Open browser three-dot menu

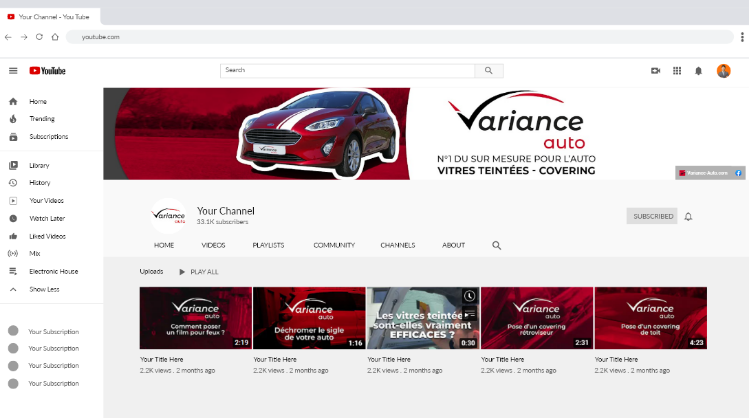pyautogui.click(x=741, y=37)
